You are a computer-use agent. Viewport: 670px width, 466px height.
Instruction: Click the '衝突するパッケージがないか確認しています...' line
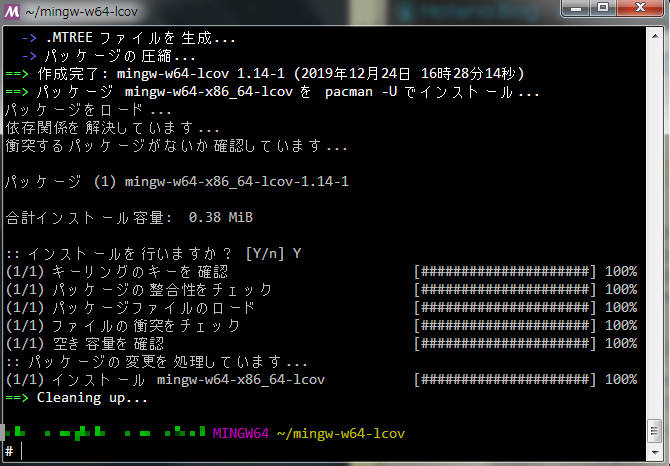(176, 146)
